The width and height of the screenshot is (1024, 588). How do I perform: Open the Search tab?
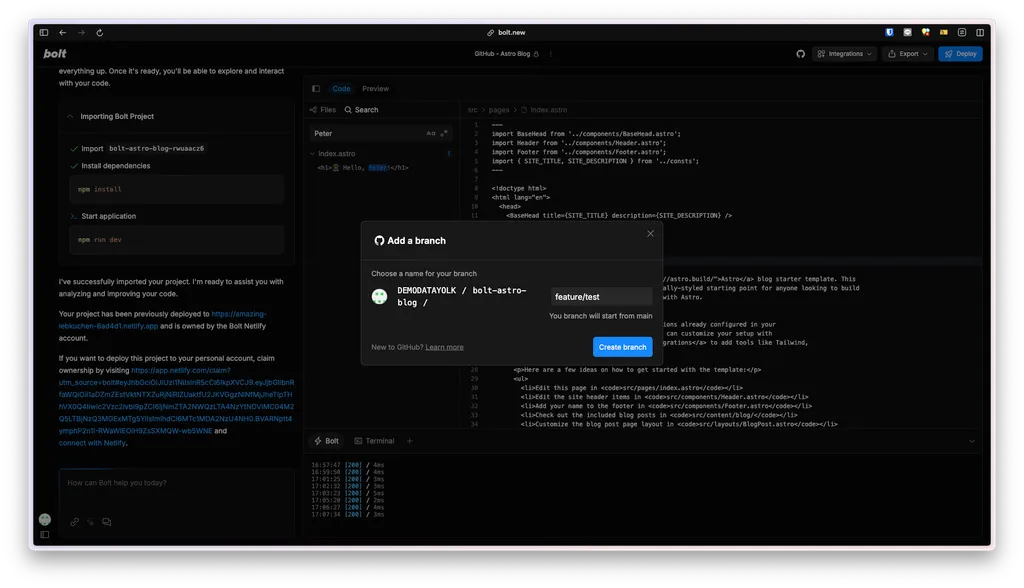362,110
